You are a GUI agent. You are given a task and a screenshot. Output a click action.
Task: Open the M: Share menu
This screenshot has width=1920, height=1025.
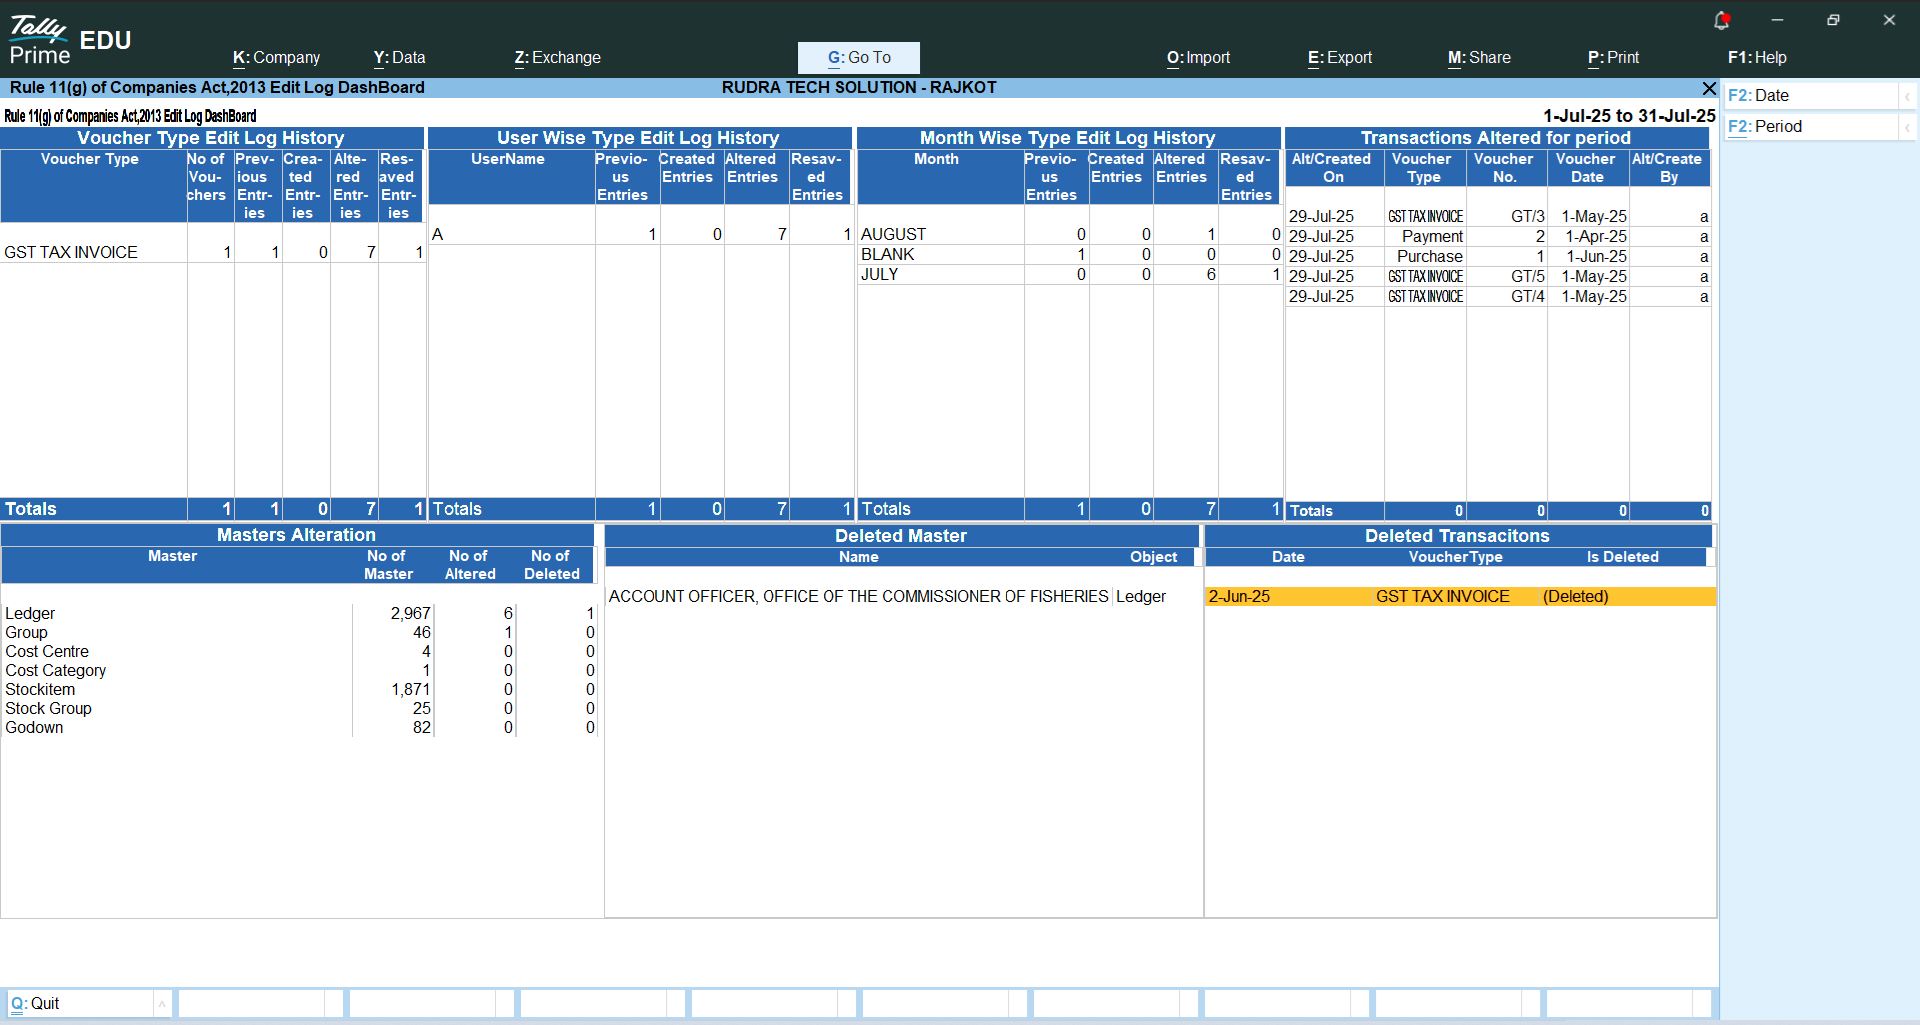1479,58
